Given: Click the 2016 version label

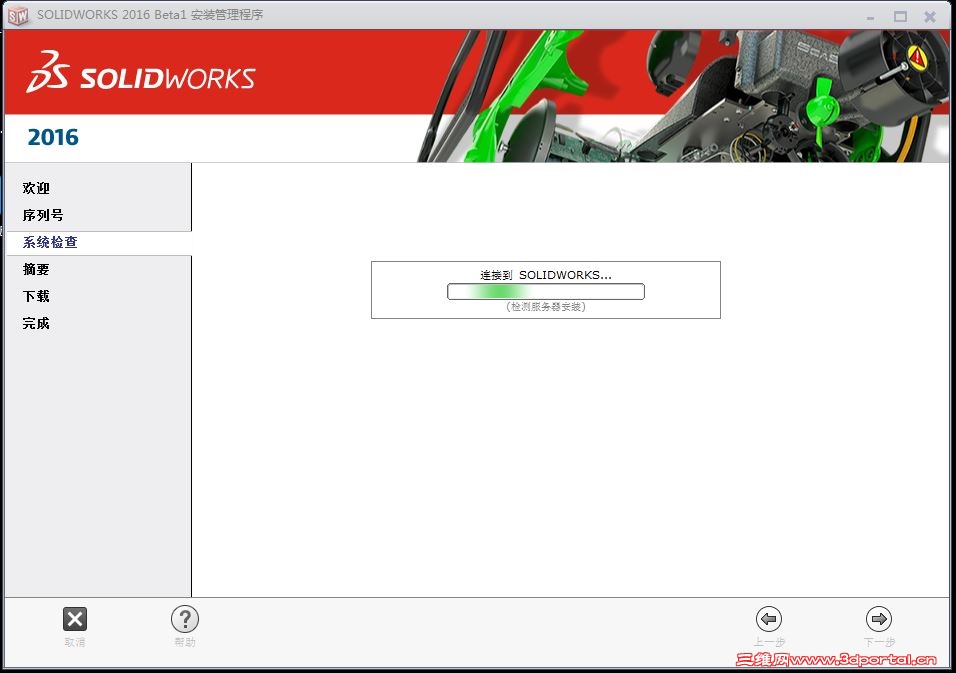Looking at the screenshot, I should click(53, 137).
